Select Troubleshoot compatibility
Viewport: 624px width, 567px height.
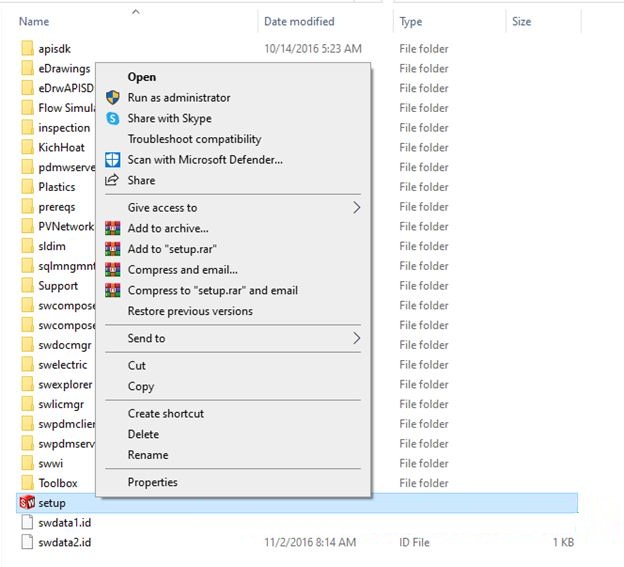[x=194, y=139]
